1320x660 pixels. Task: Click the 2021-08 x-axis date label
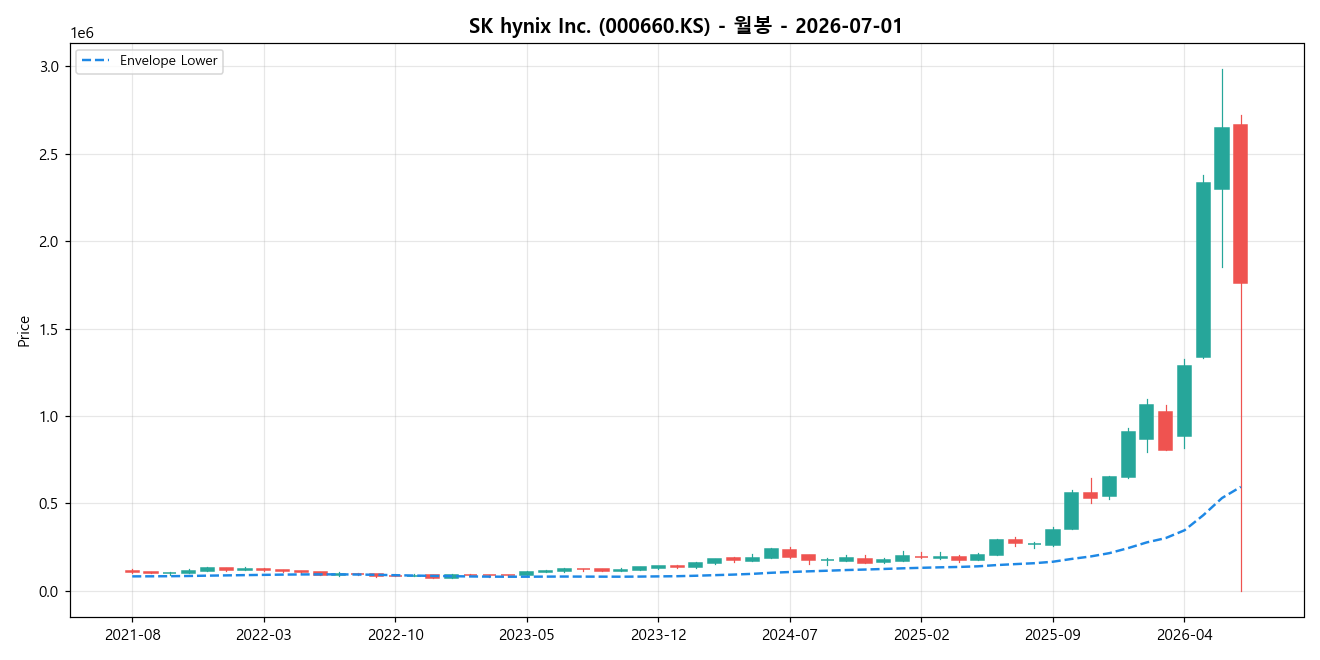pos(132,634)
